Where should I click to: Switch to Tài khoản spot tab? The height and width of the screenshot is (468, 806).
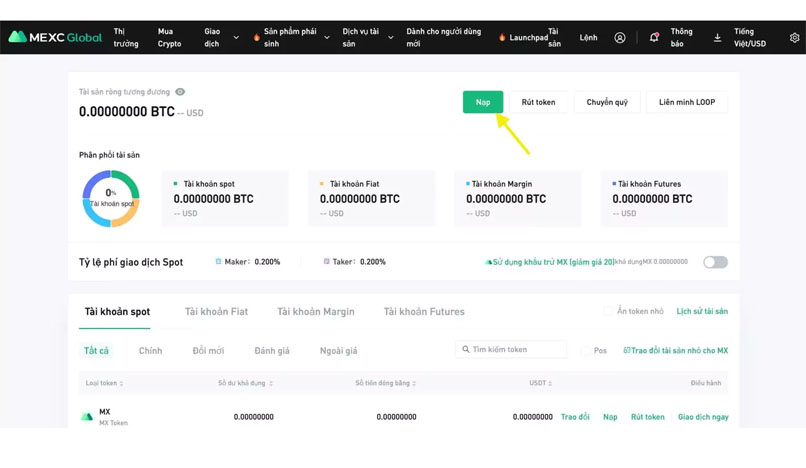pyautogui.click(x=117, y=312)
